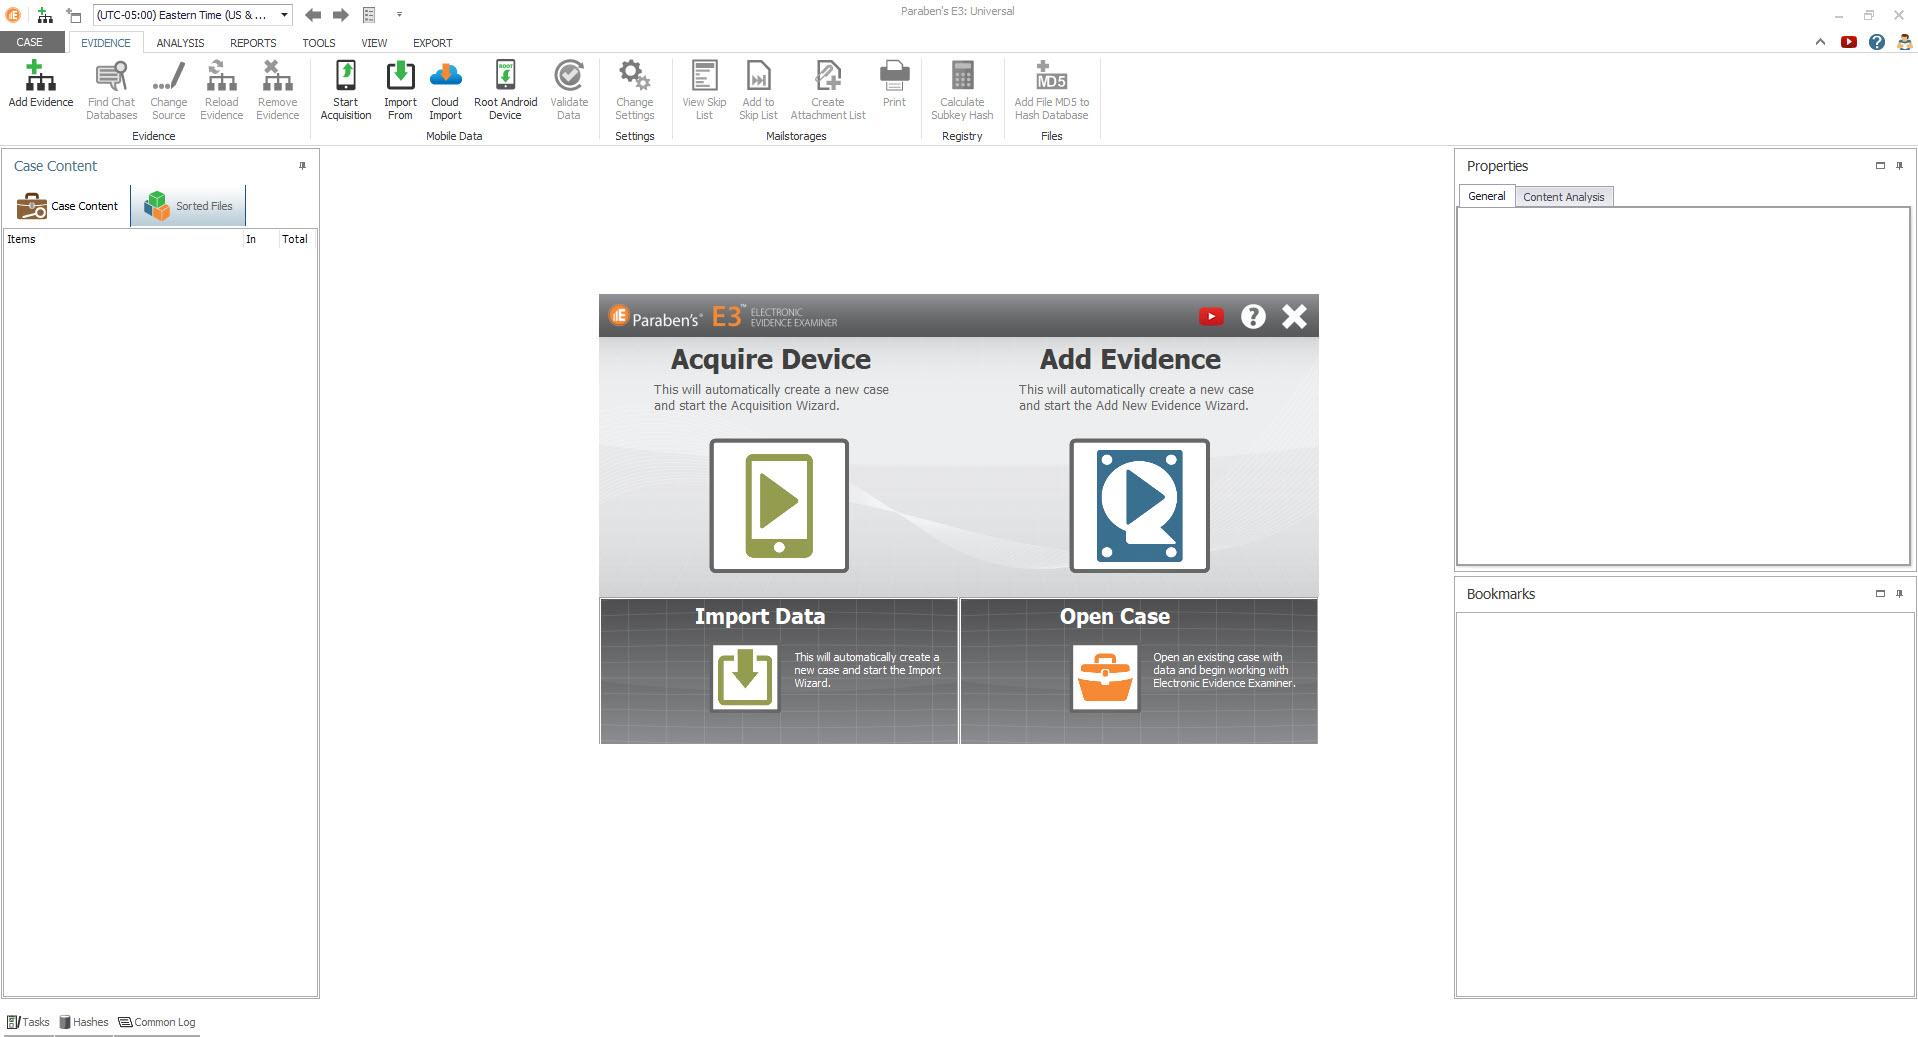
Task: Click the user account icon at top right
Action: (1905, 42)
